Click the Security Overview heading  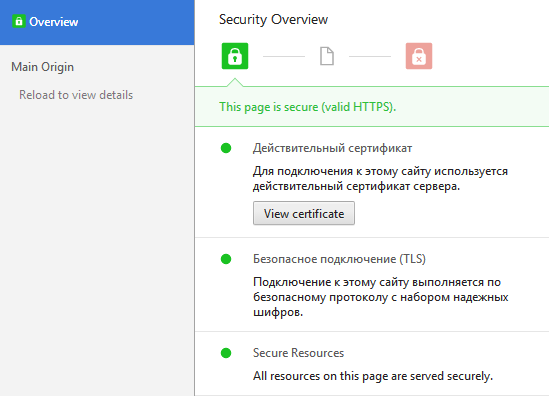click(x=273, y=19)
